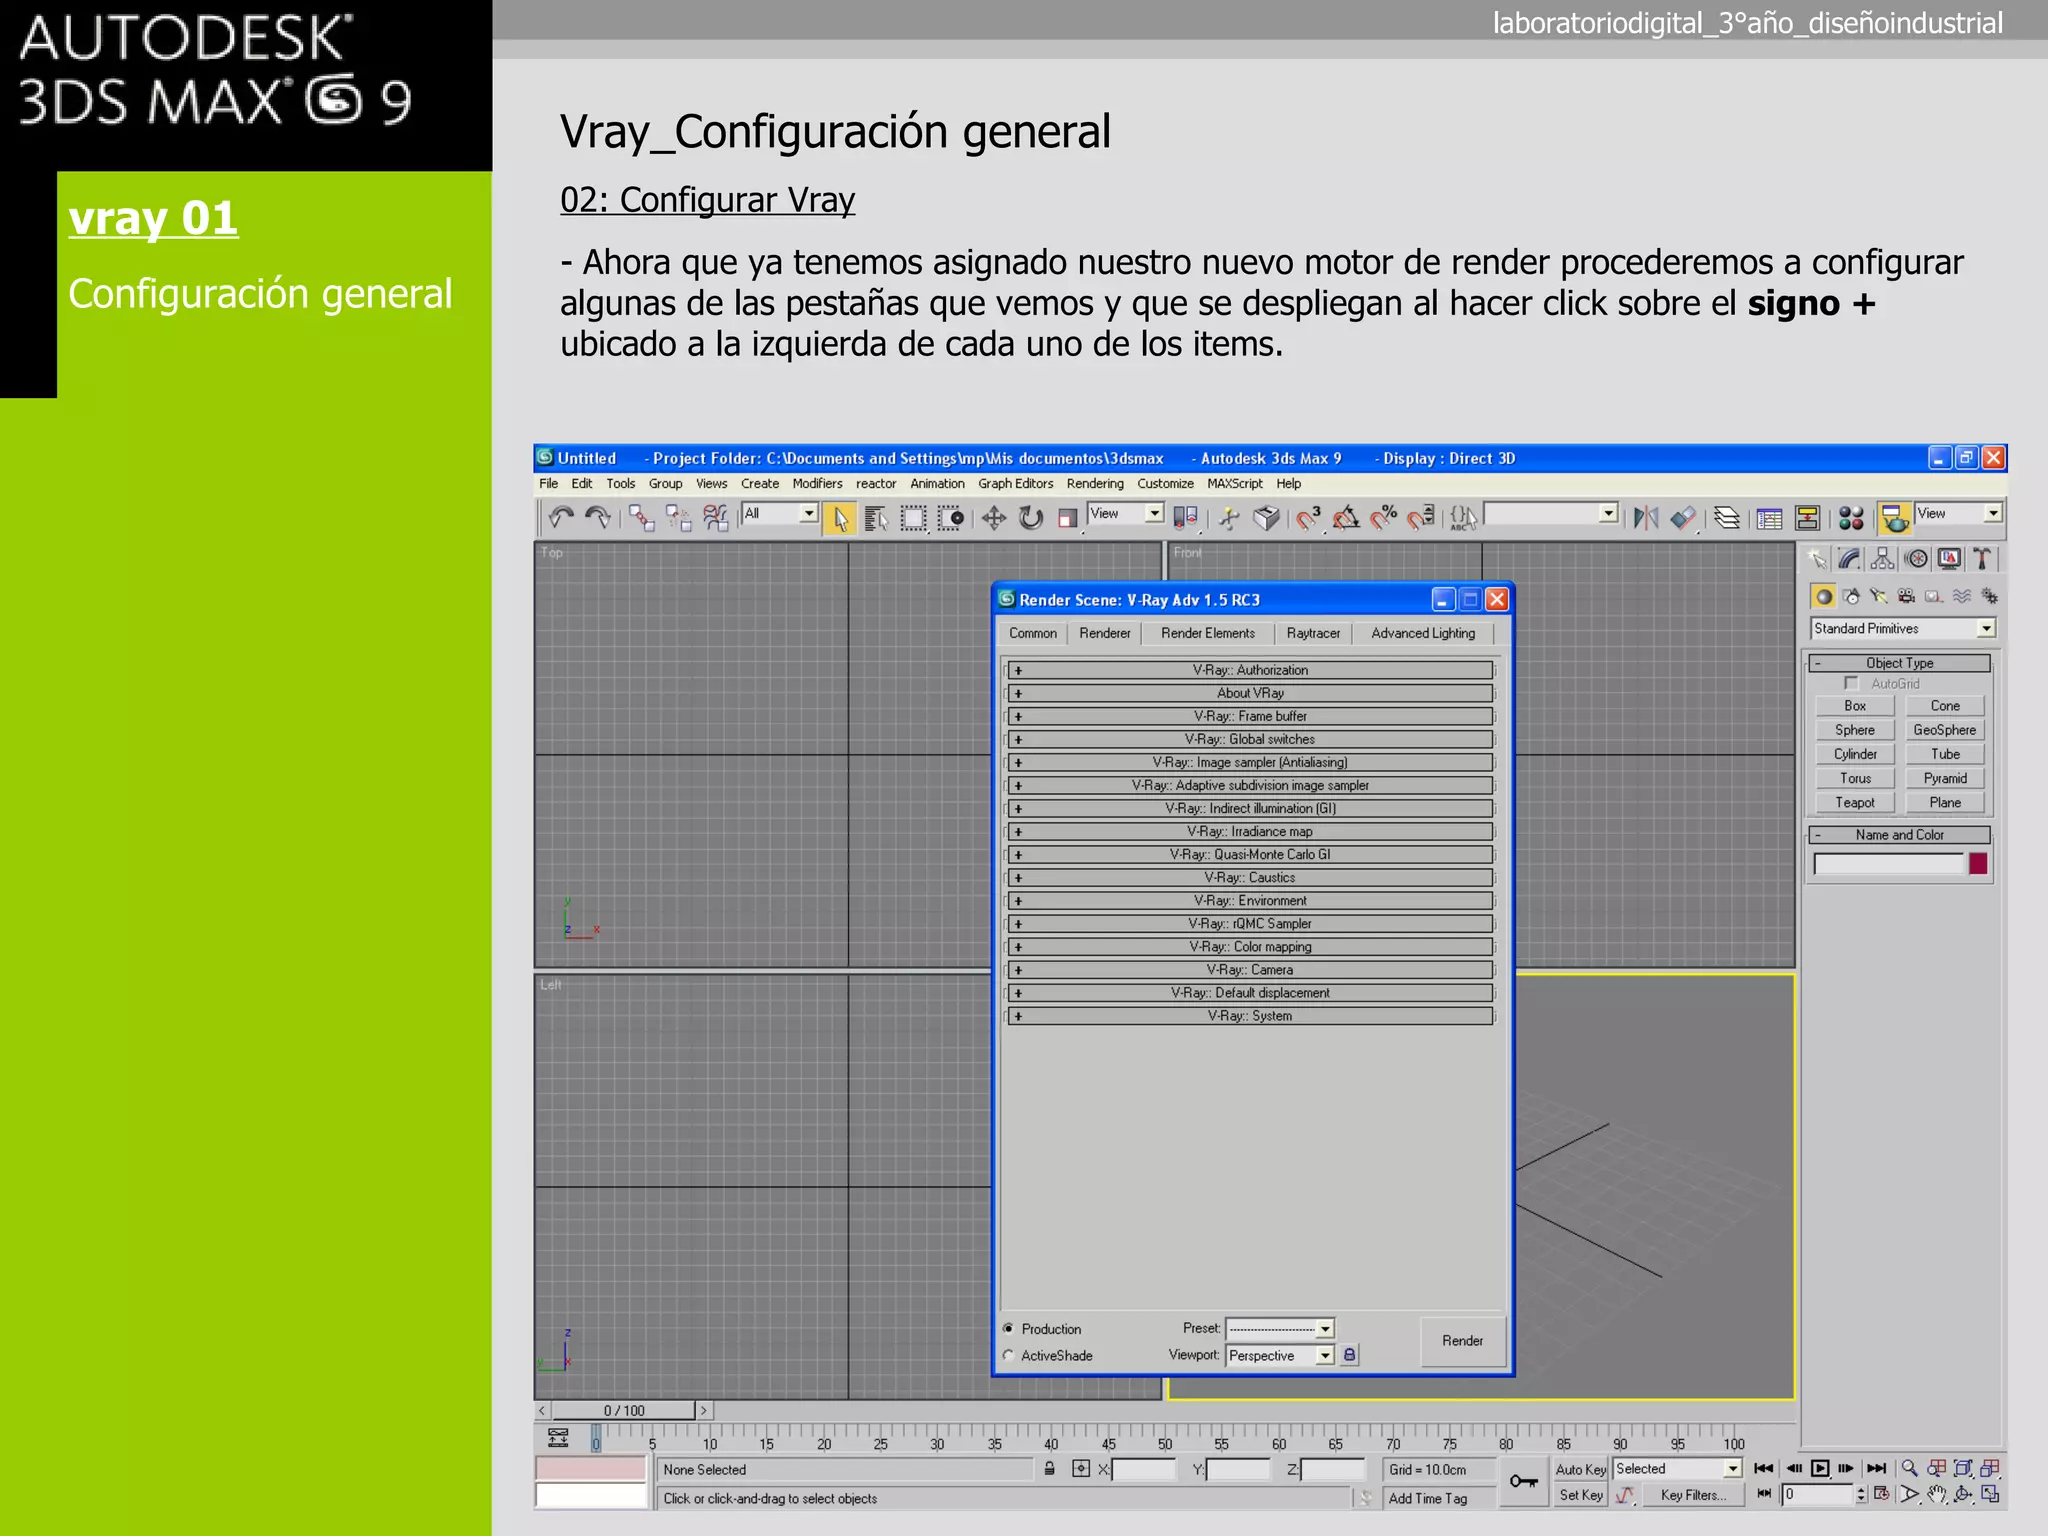Create a Teapot primitive
This screenshot has width=2048, height=1536.
[x=1854, y=803]
